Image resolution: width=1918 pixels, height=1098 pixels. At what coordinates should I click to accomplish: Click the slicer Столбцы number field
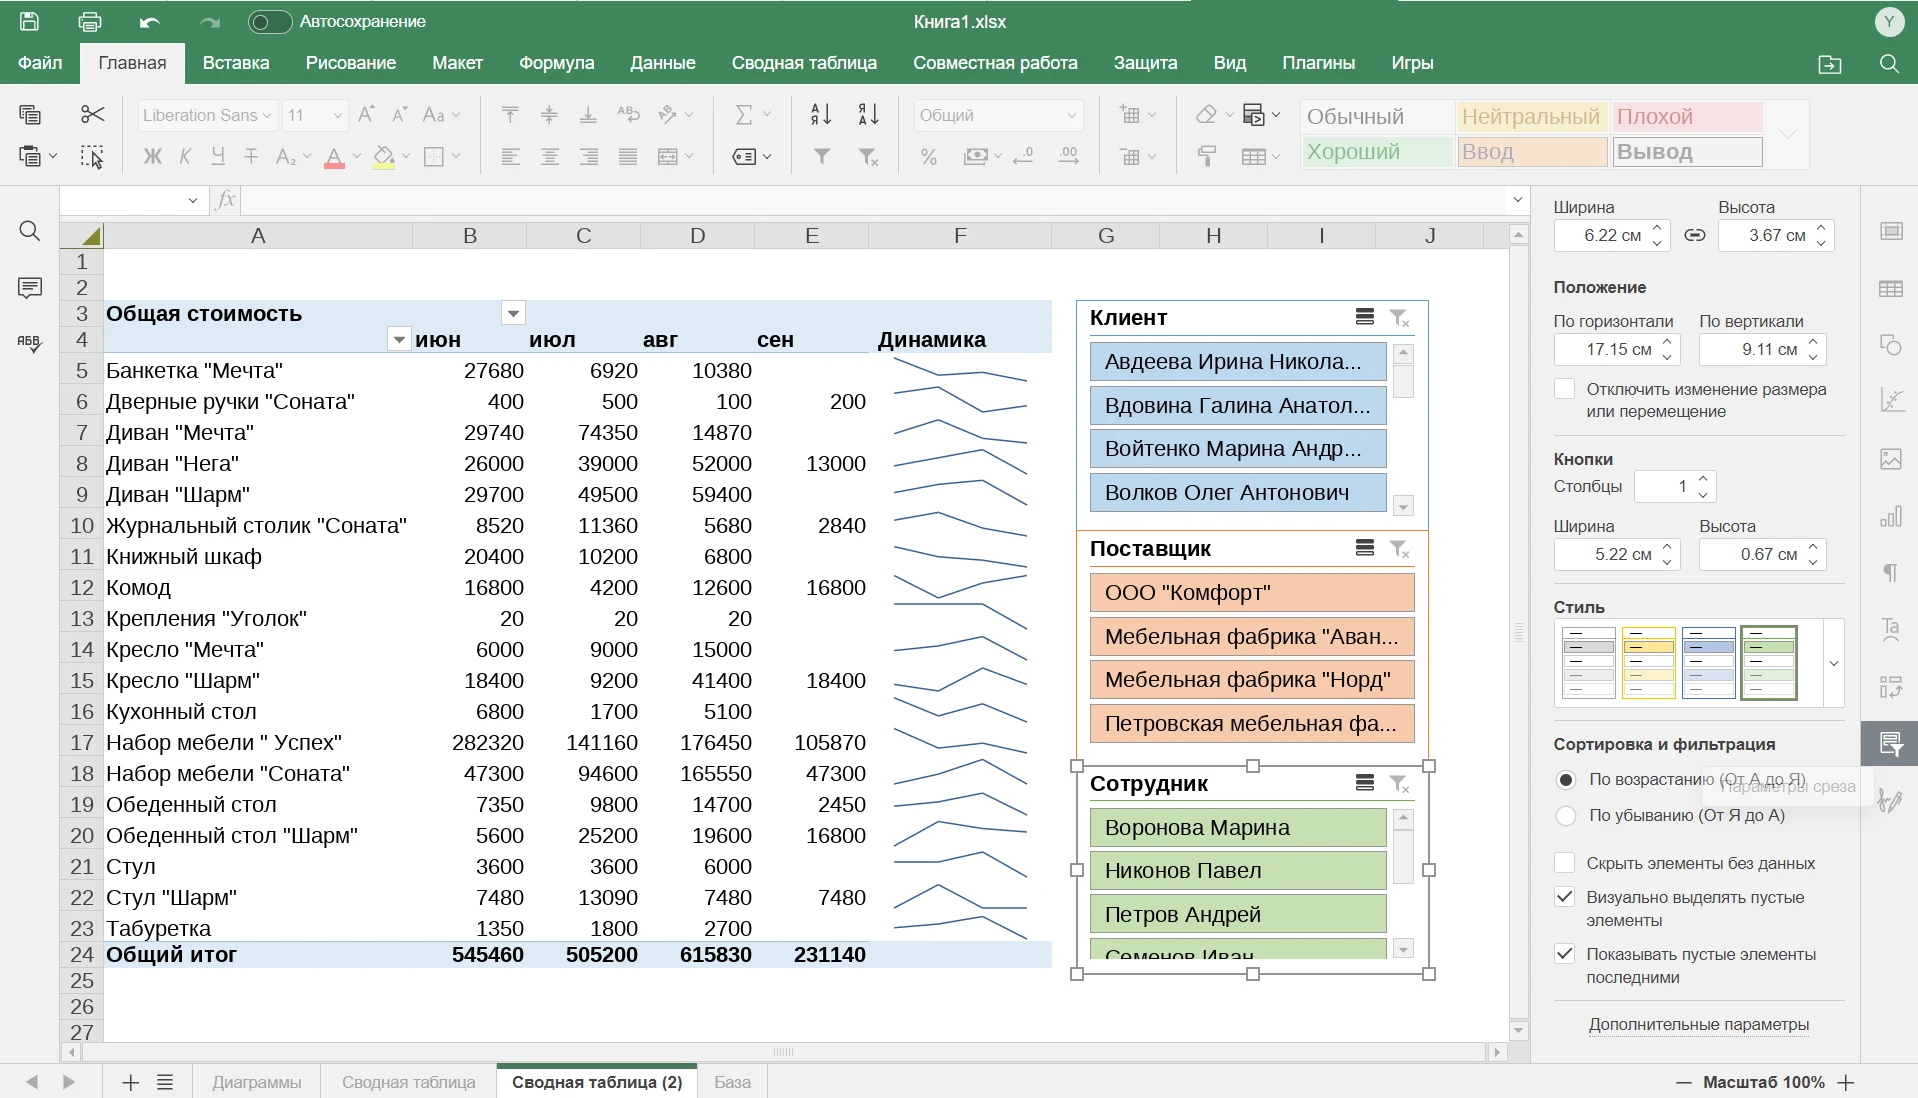click(x=1665, y=487)
